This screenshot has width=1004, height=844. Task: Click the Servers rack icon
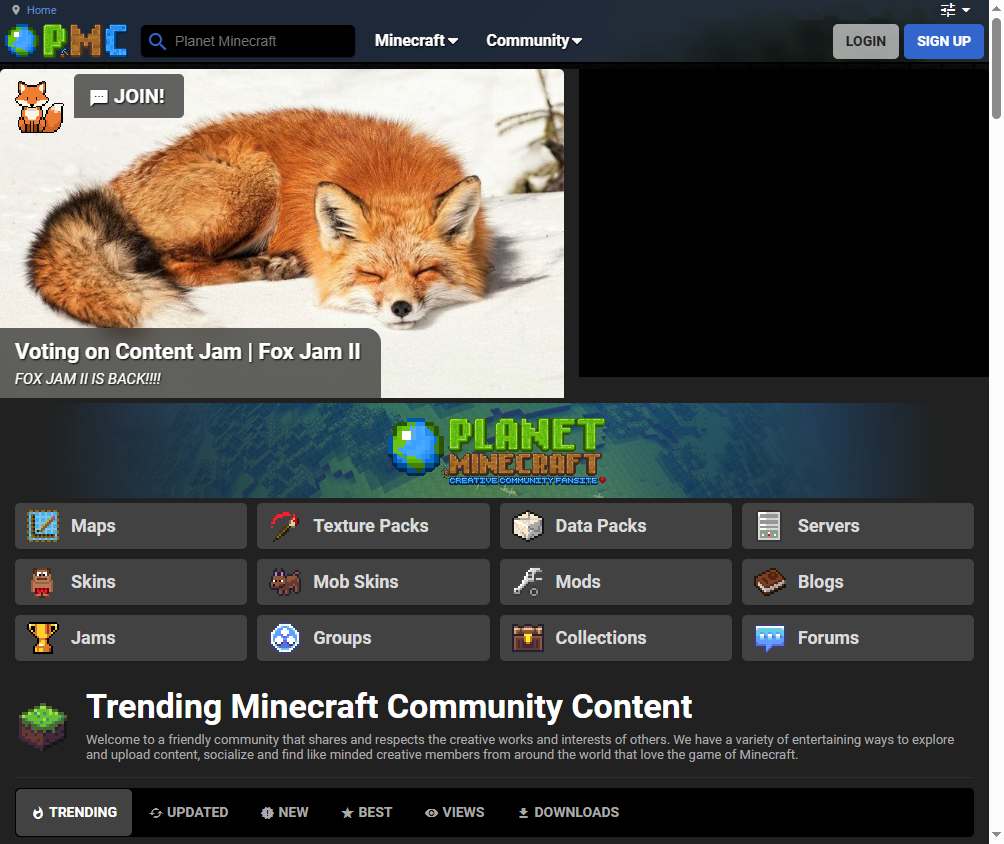pyautogui.click(x=769, y=526)
